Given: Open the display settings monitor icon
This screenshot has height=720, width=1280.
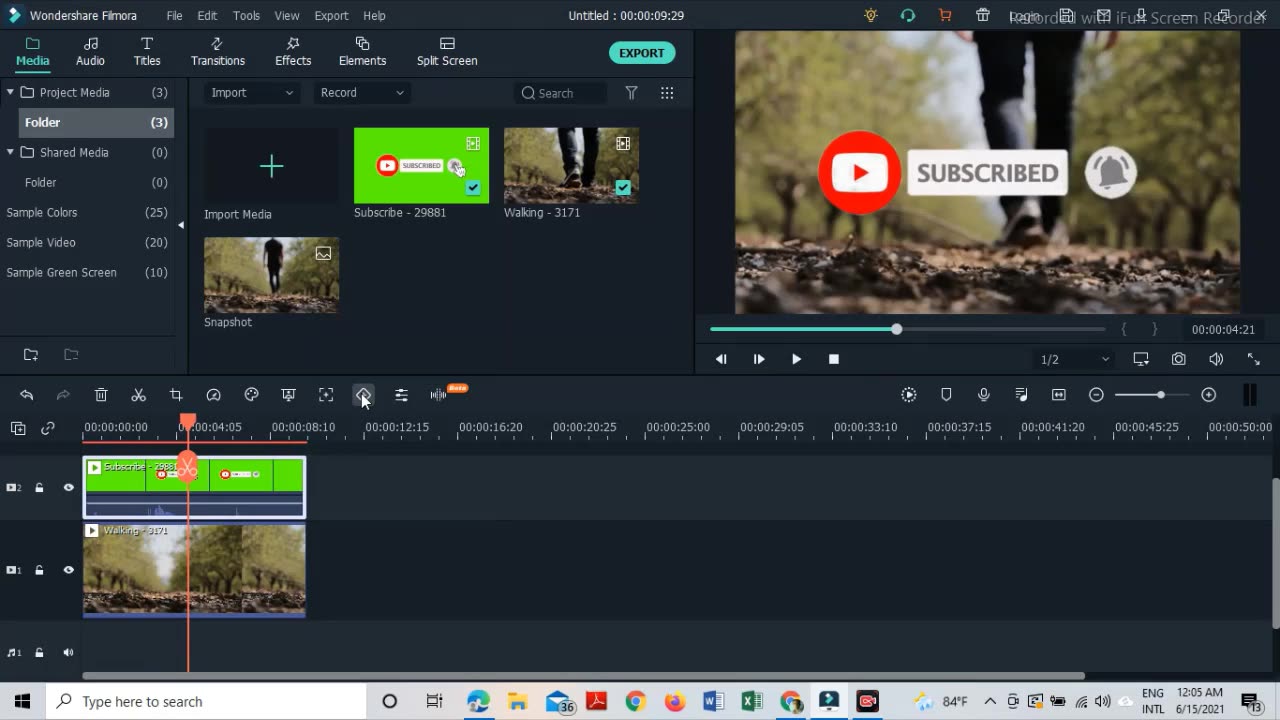Looking at the screenshot, I should tap(1141, 359).
